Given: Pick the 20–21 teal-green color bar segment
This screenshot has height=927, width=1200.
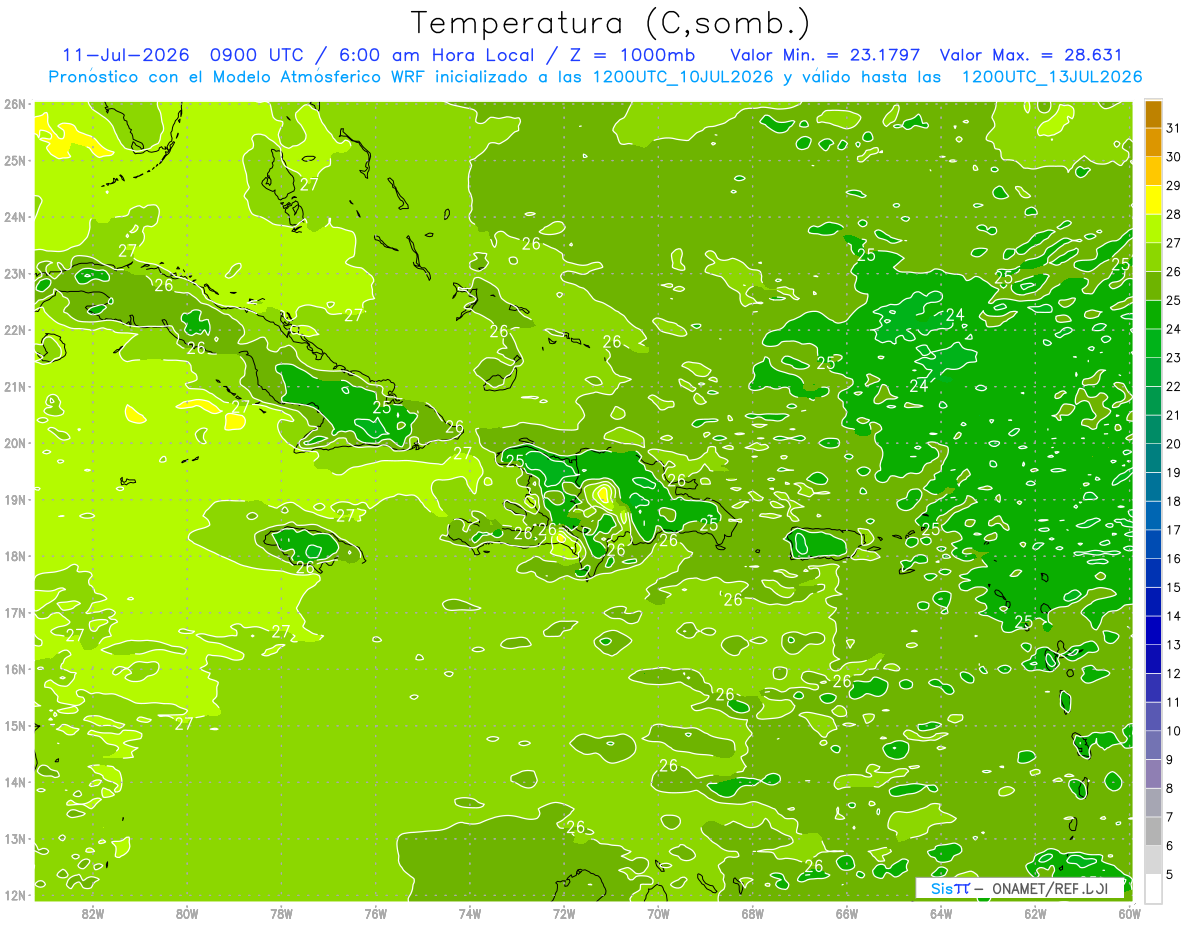Looking at the screenshot, I should click(x=1152, y=429).
